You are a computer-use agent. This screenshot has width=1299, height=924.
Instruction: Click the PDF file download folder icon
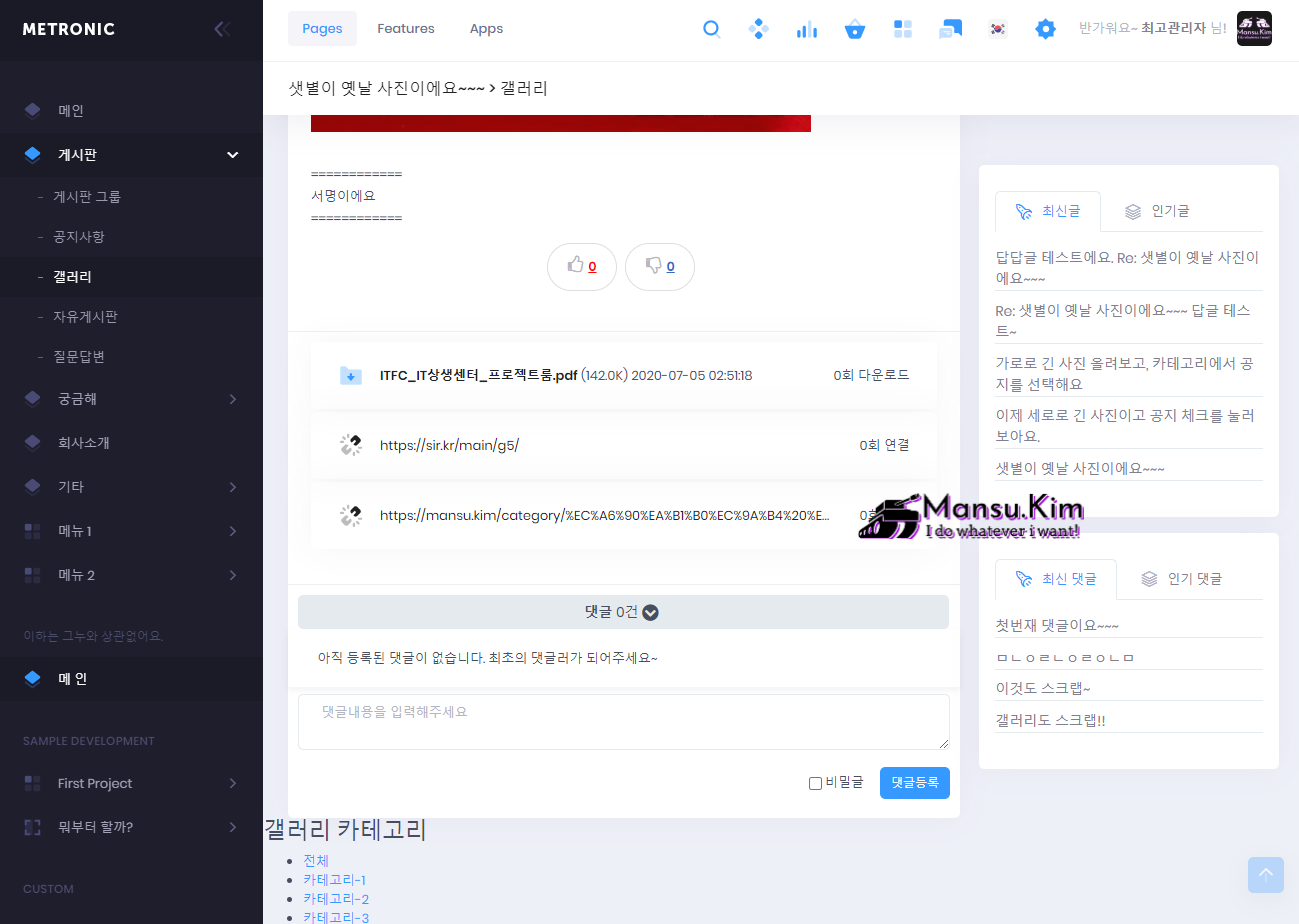[x=351, y=376]
